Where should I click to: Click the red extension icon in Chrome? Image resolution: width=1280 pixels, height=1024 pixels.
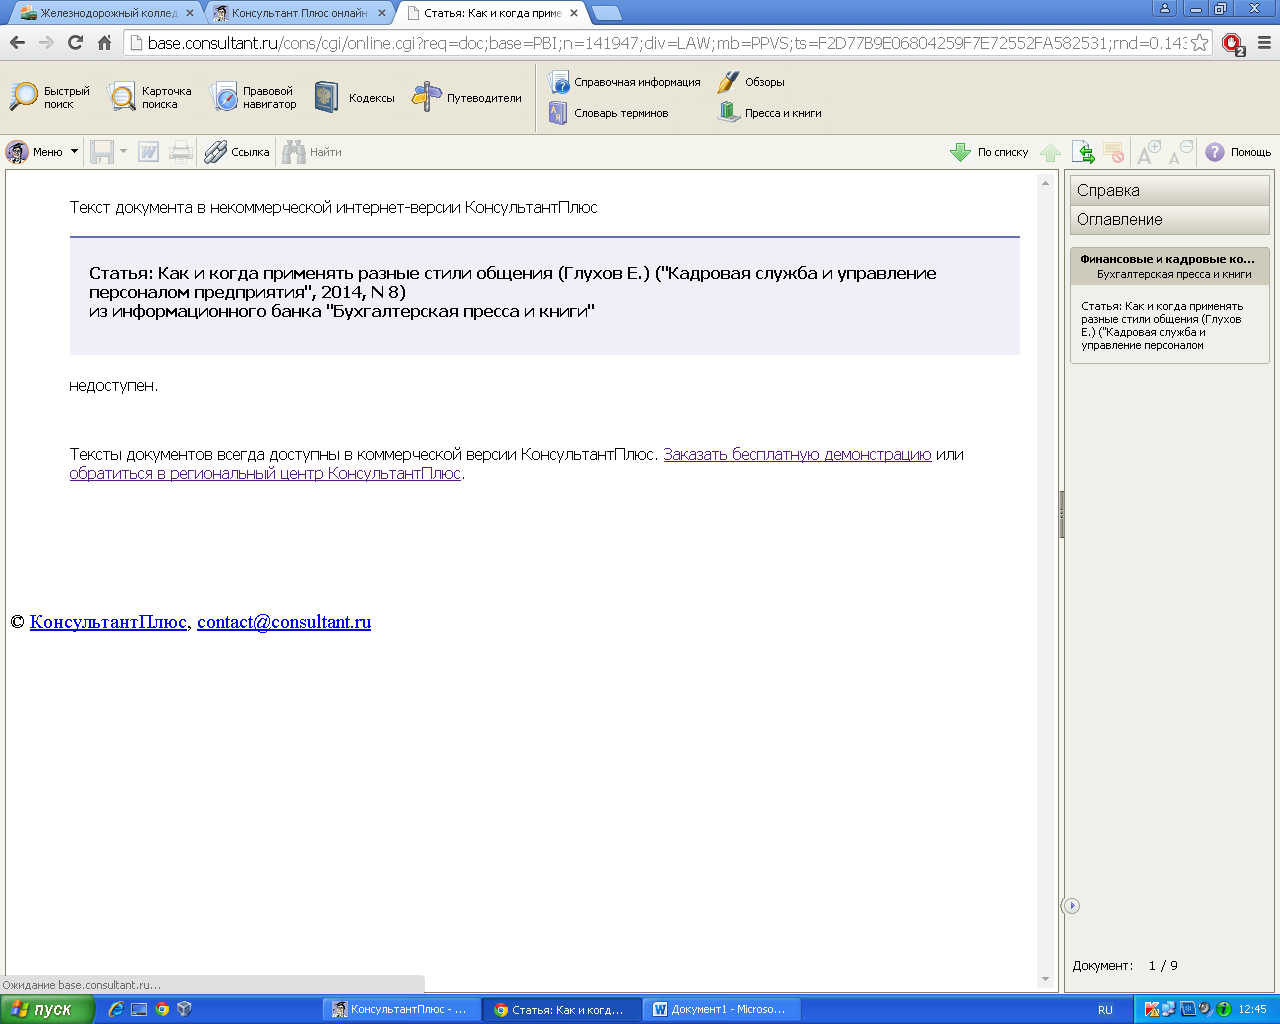click(1233, 44)
